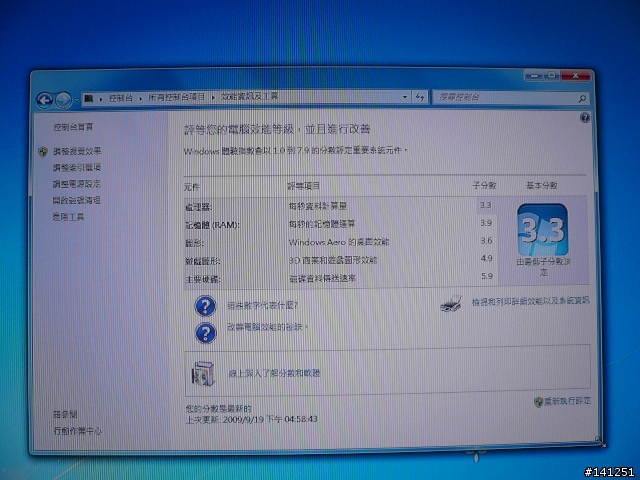Viewport: 640px width, 480px height.
Task: Click the 遊戲圖形 row label
Action: click(x=202, y=261)
